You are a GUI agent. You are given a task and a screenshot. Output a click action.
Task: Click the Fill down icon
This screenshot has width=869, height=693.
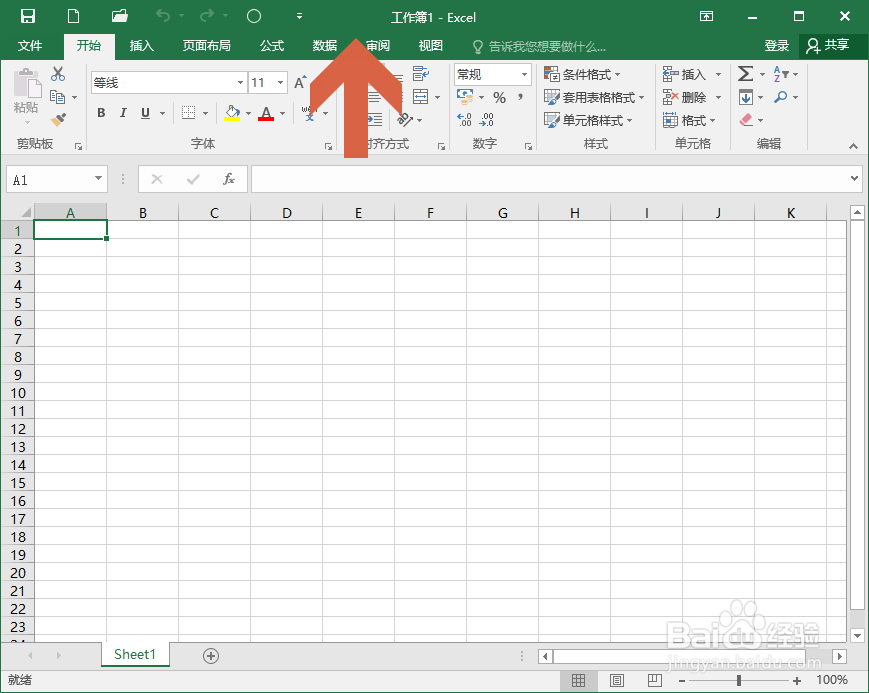click(745, 98)
